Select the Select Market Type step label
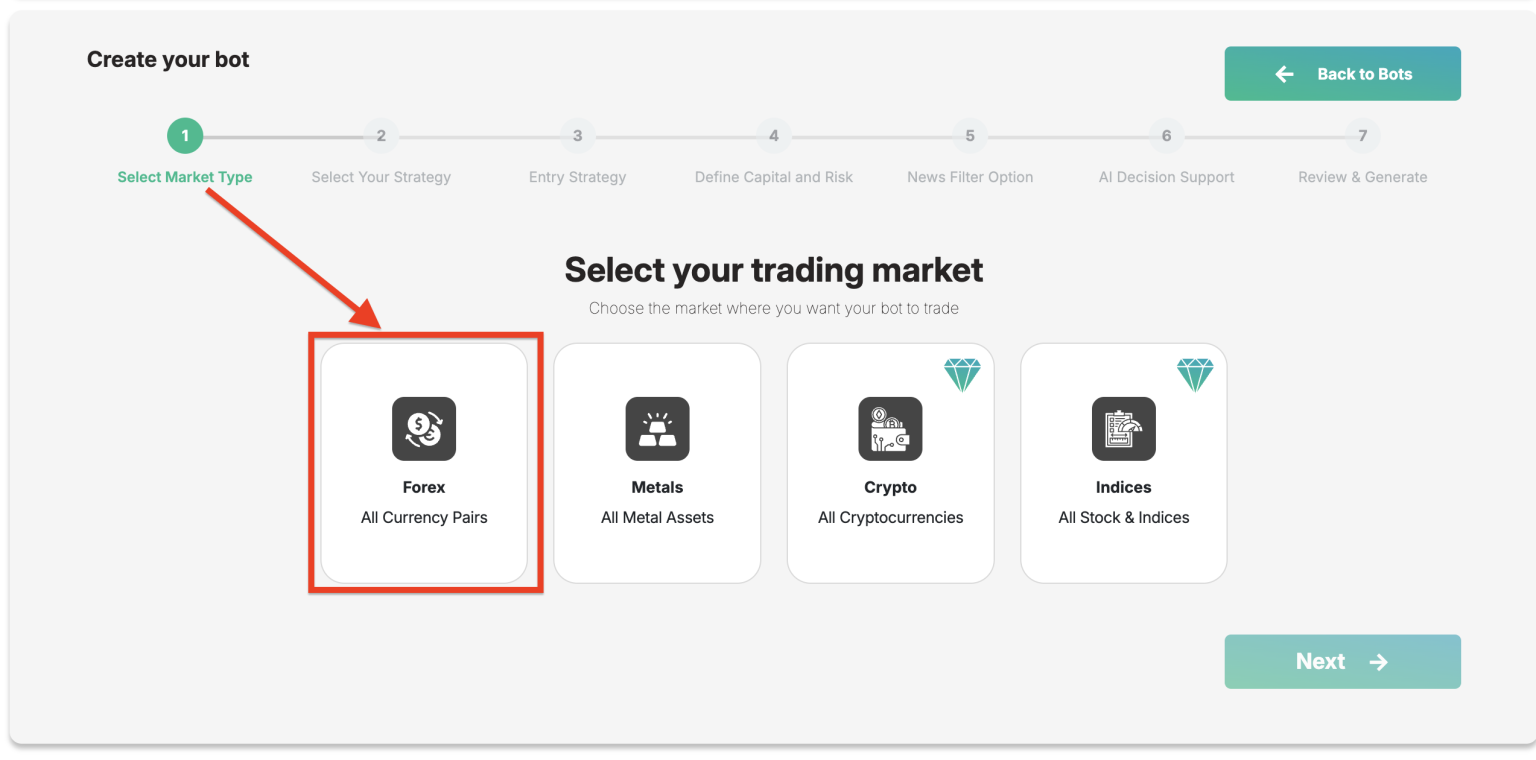The height and width of the screenshot is (760, 1536). pyautogui.click(x=185, y=176)
